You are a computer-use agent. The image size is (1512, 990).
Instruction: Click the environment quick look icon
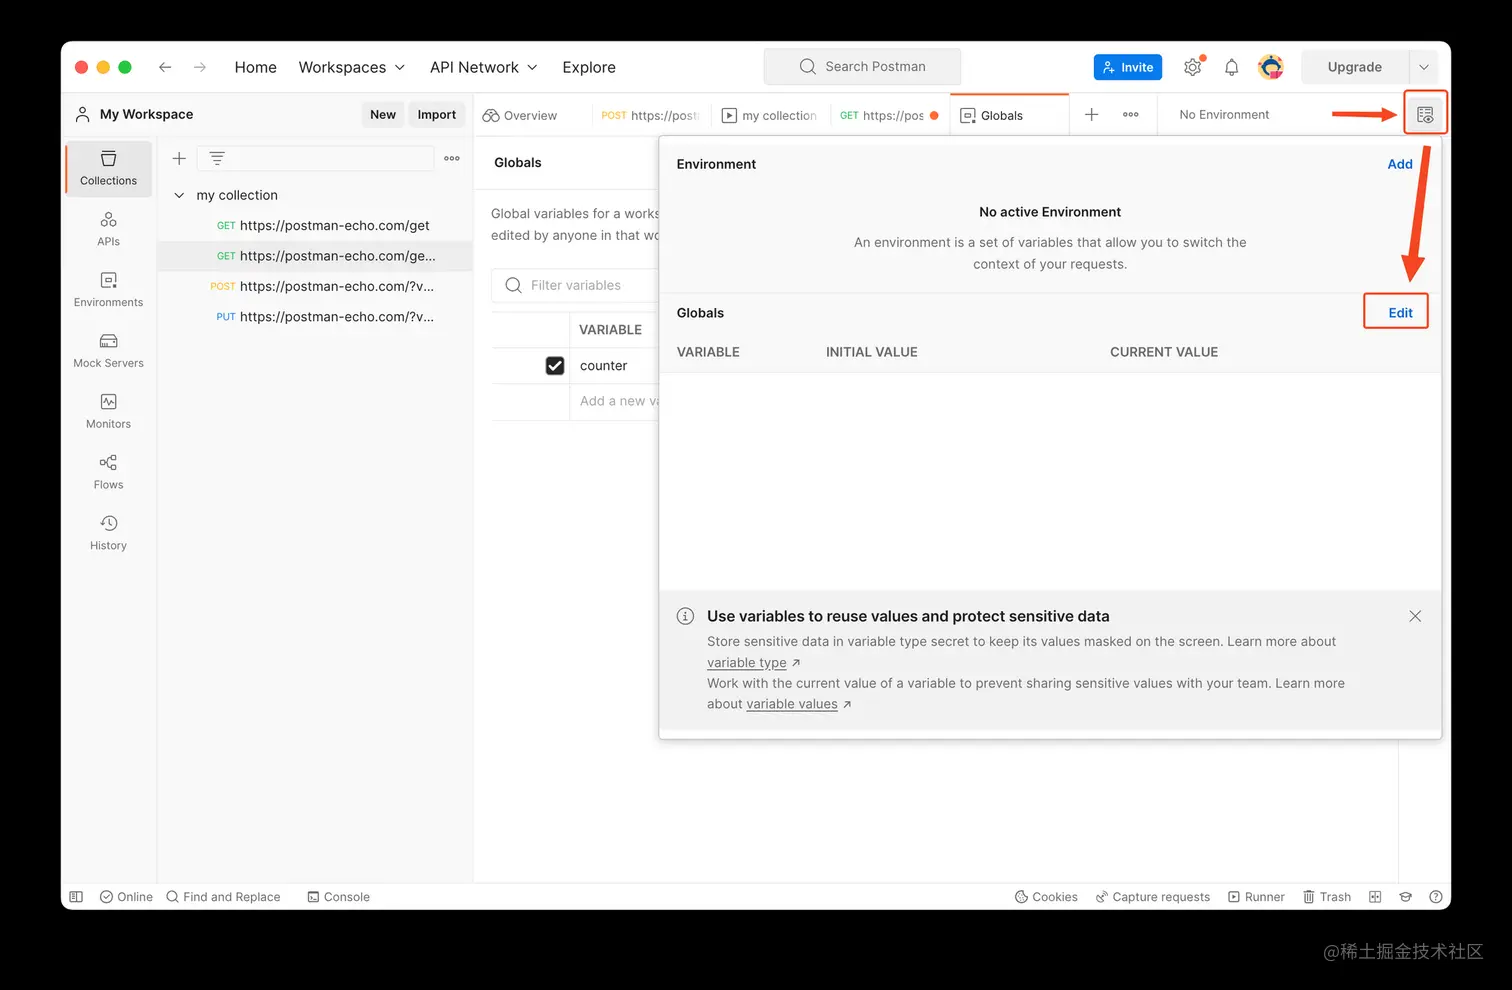point(1425,114)
